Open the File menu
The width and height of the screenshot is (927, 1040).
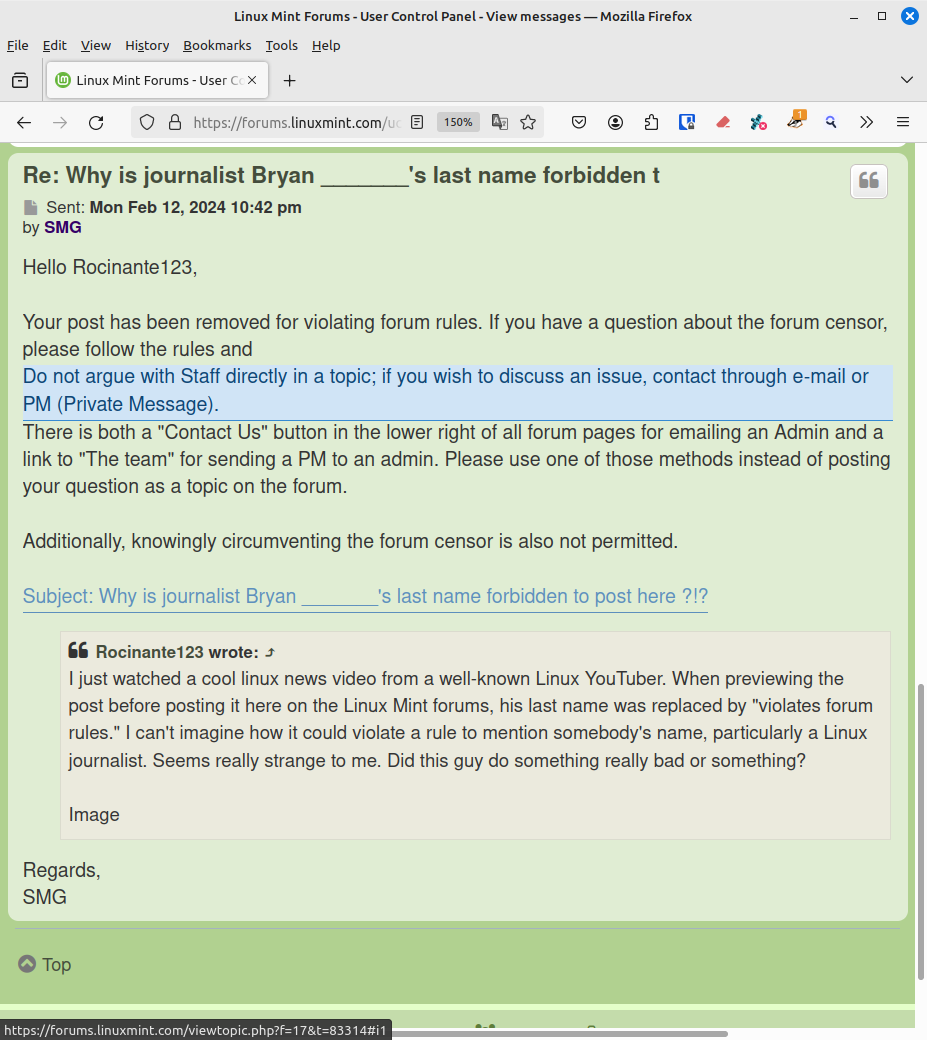click(17, 45)
